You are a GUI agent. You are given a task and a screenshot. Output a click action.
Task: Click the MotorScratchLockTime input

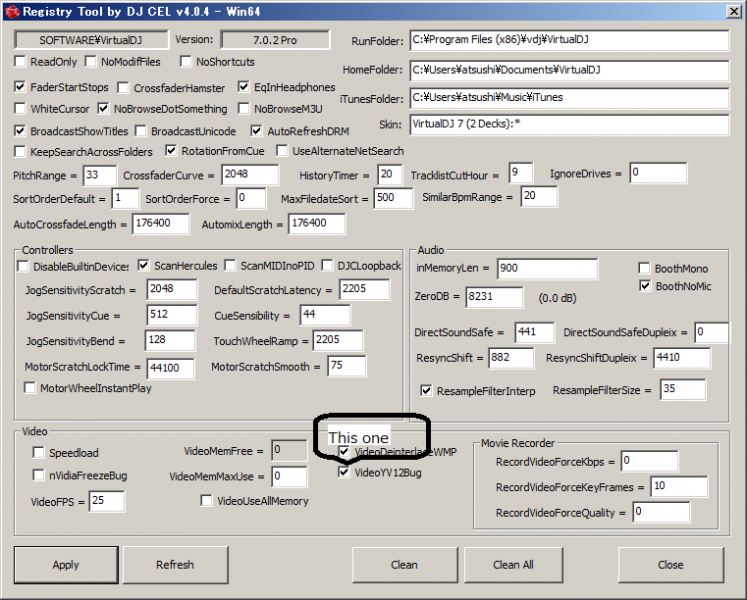click(171, 368)
